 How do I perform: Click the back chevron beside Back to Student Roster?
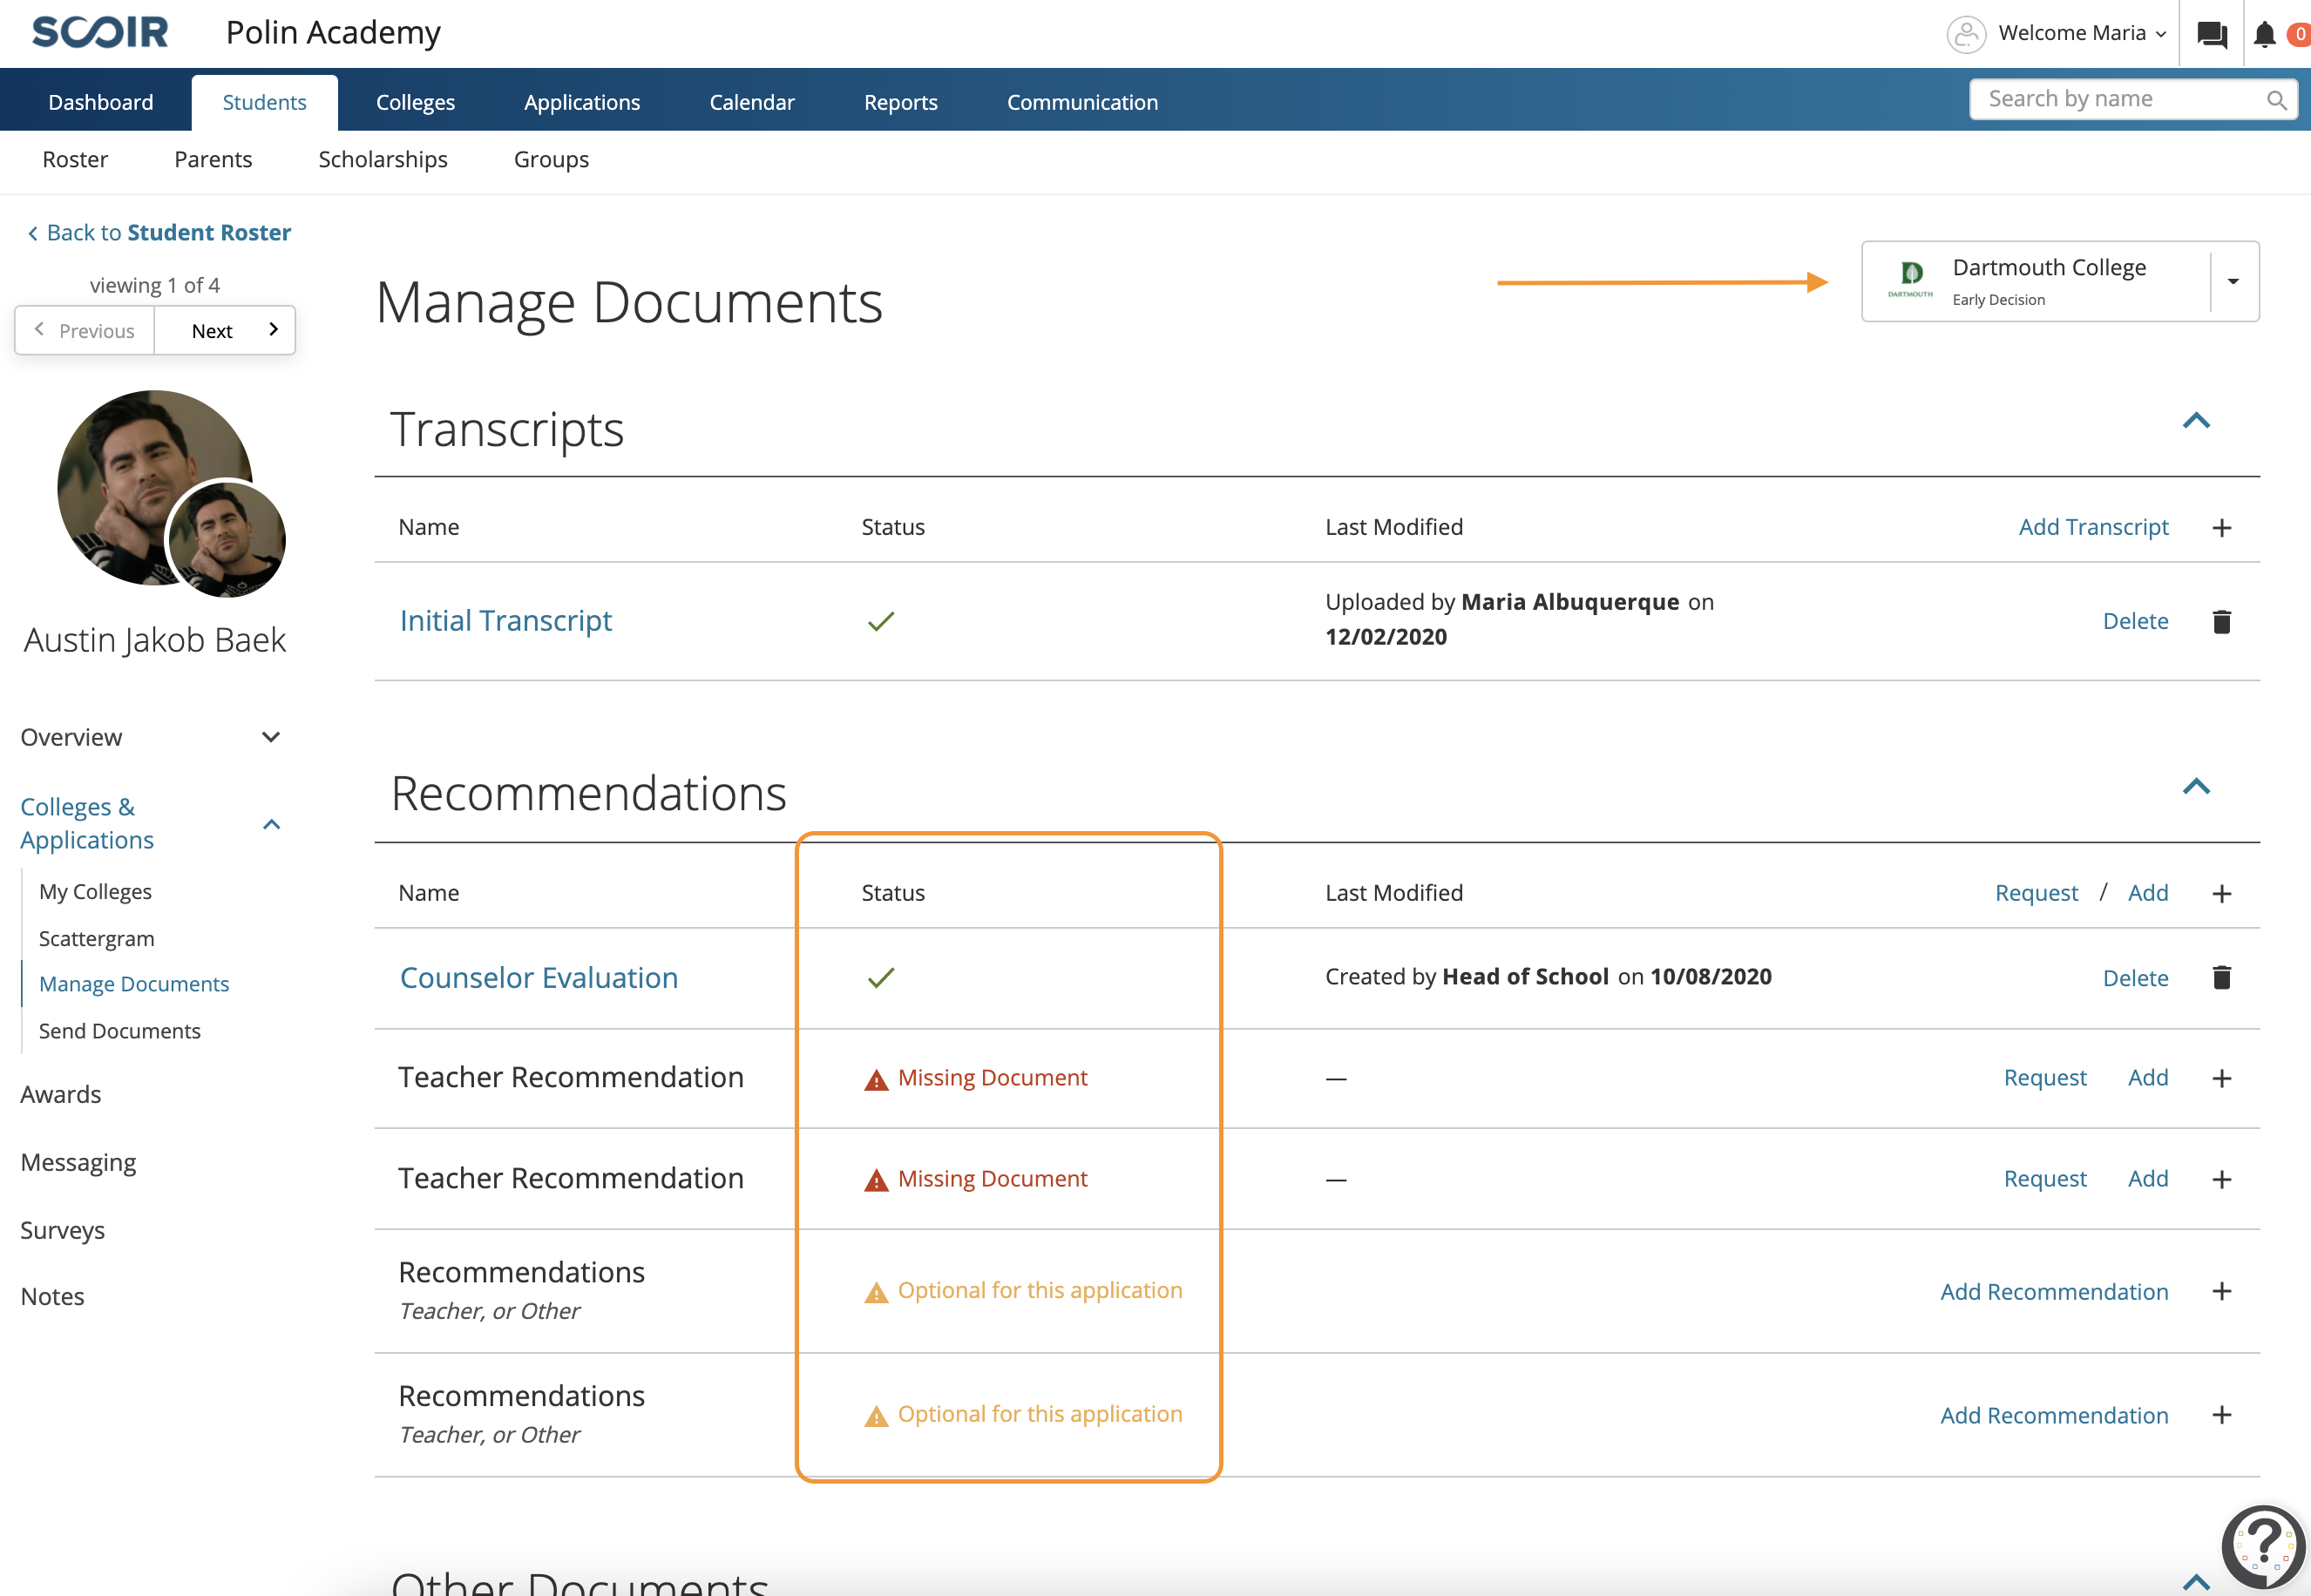point(33,233)
